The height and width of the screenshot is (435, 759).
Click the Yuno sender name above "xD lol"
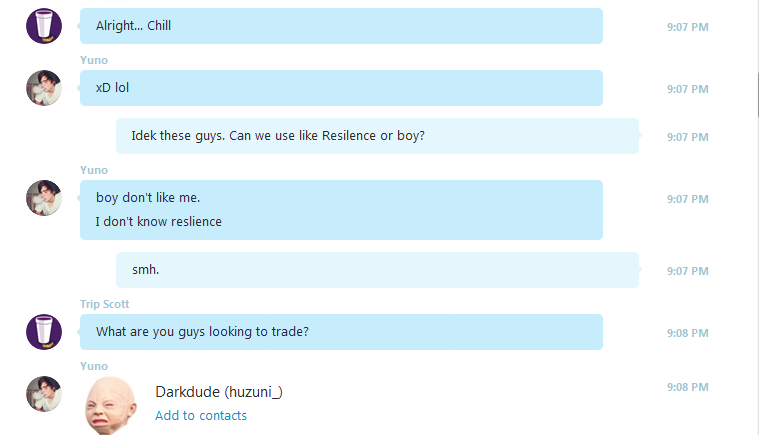tap(94, 60)
